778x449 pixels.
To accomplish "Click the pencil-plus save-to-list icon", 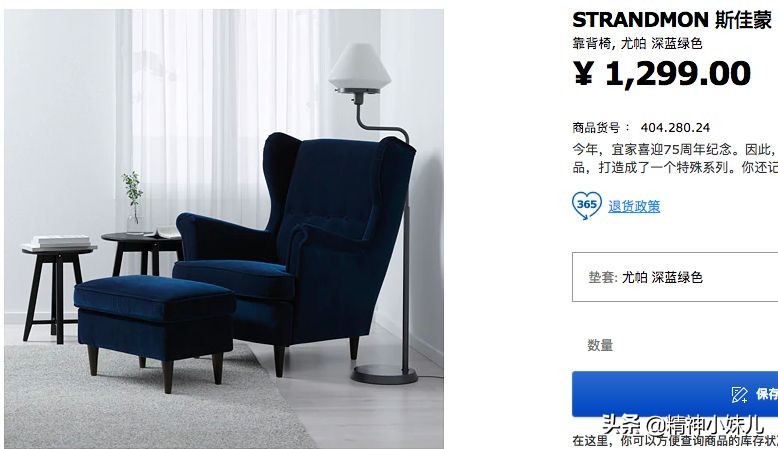I will [739, 394].
